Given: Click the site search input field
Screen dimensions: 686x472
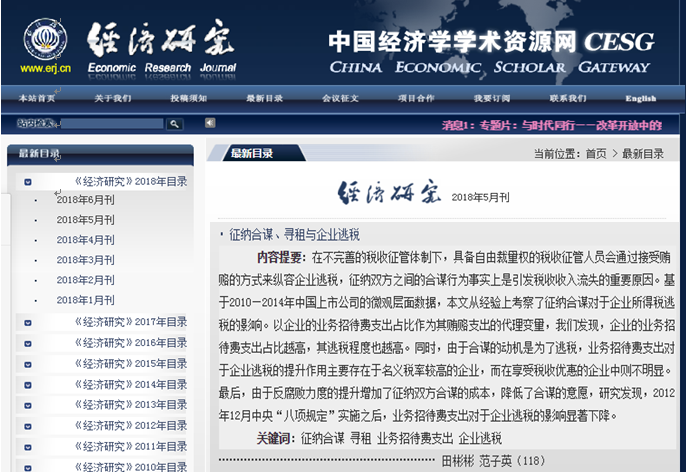Looking at the screenshot, I should tap(112, 124).
